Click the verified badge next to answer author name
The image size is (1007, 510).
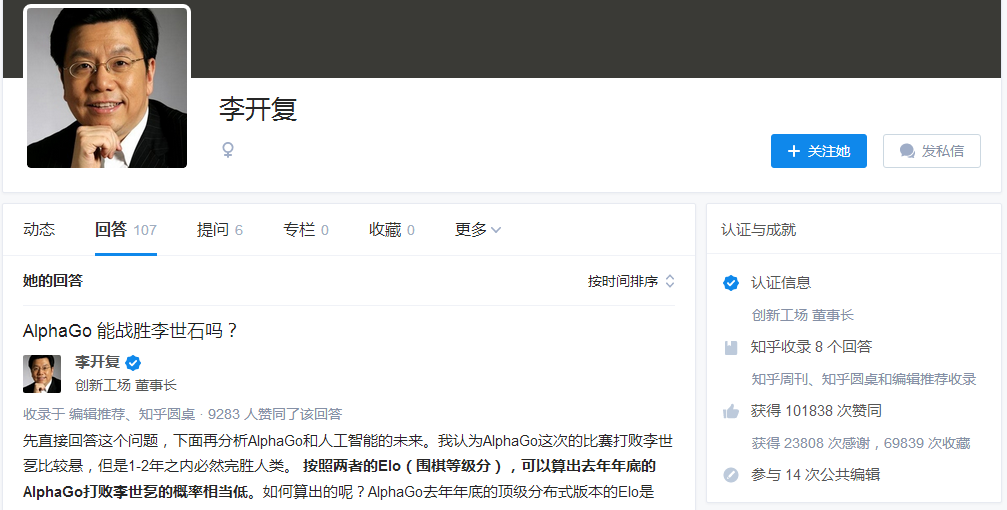(133, 363)
